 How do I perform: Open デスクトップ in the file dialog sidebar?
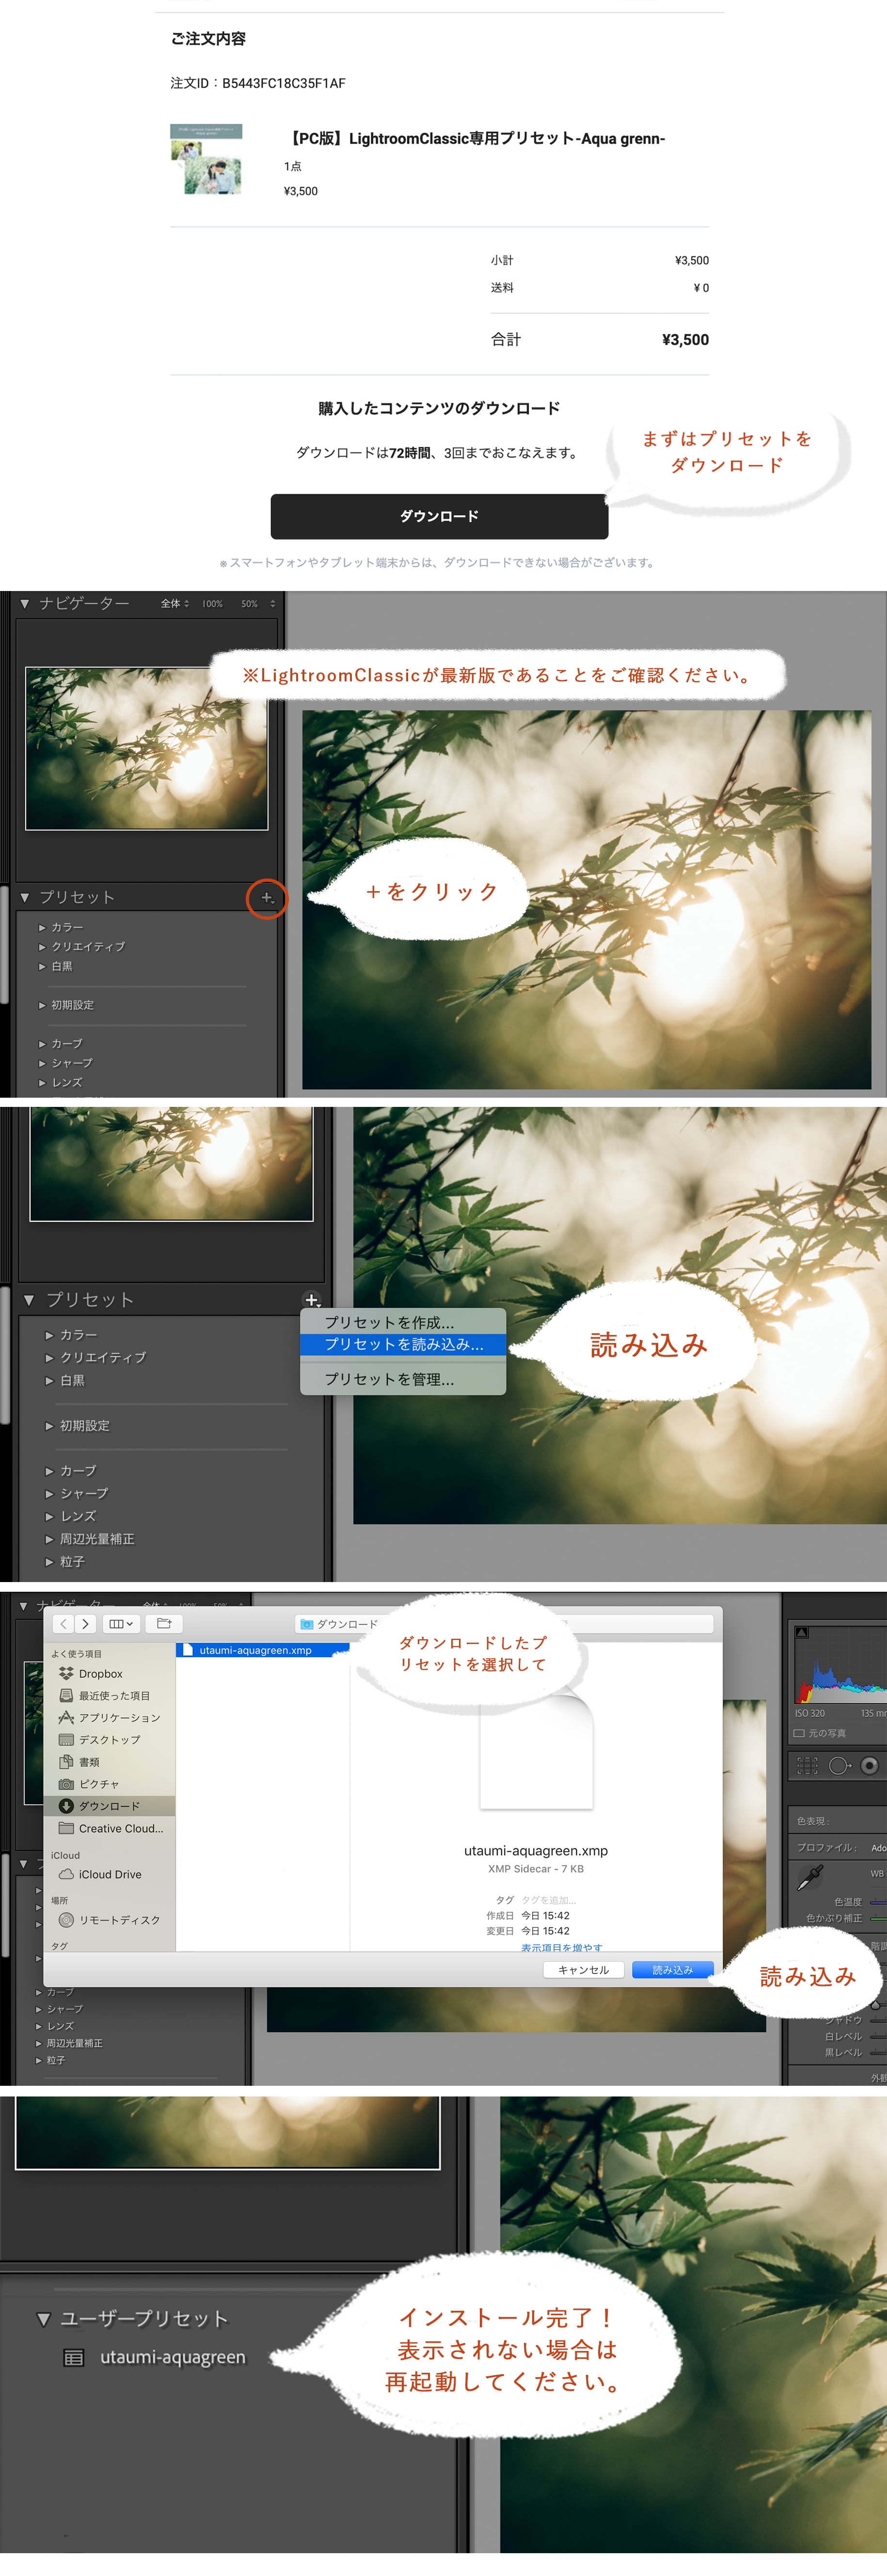110,1740
